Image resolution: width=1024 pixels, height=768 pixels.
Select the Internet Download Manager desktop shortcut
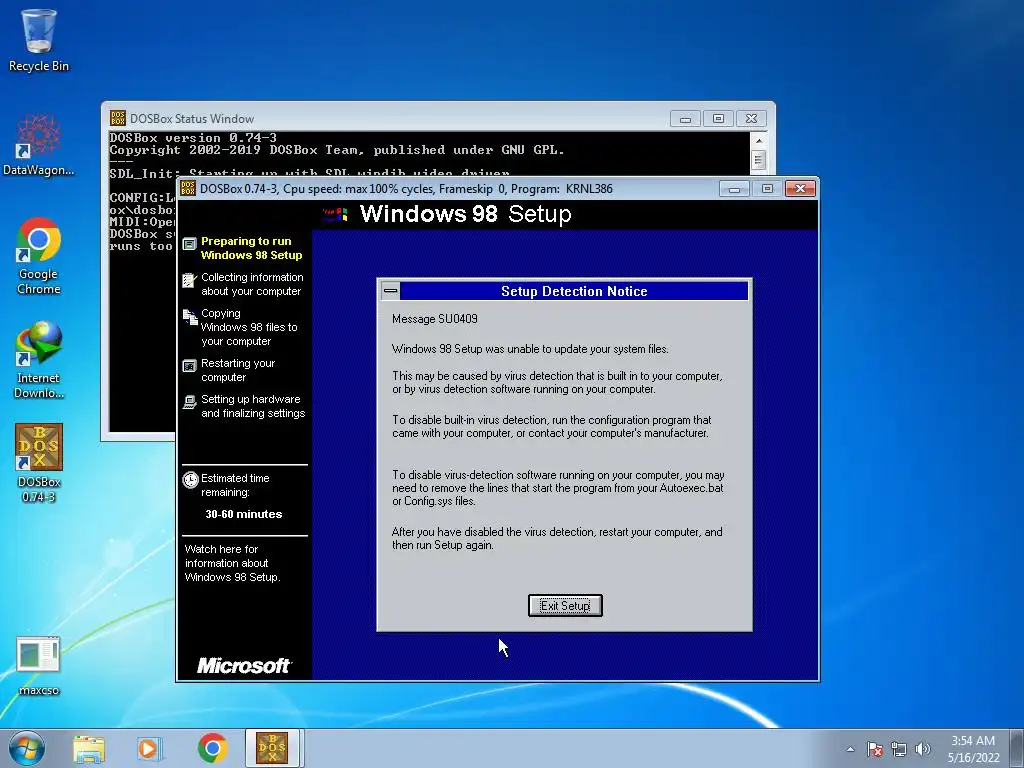point(39,360)
